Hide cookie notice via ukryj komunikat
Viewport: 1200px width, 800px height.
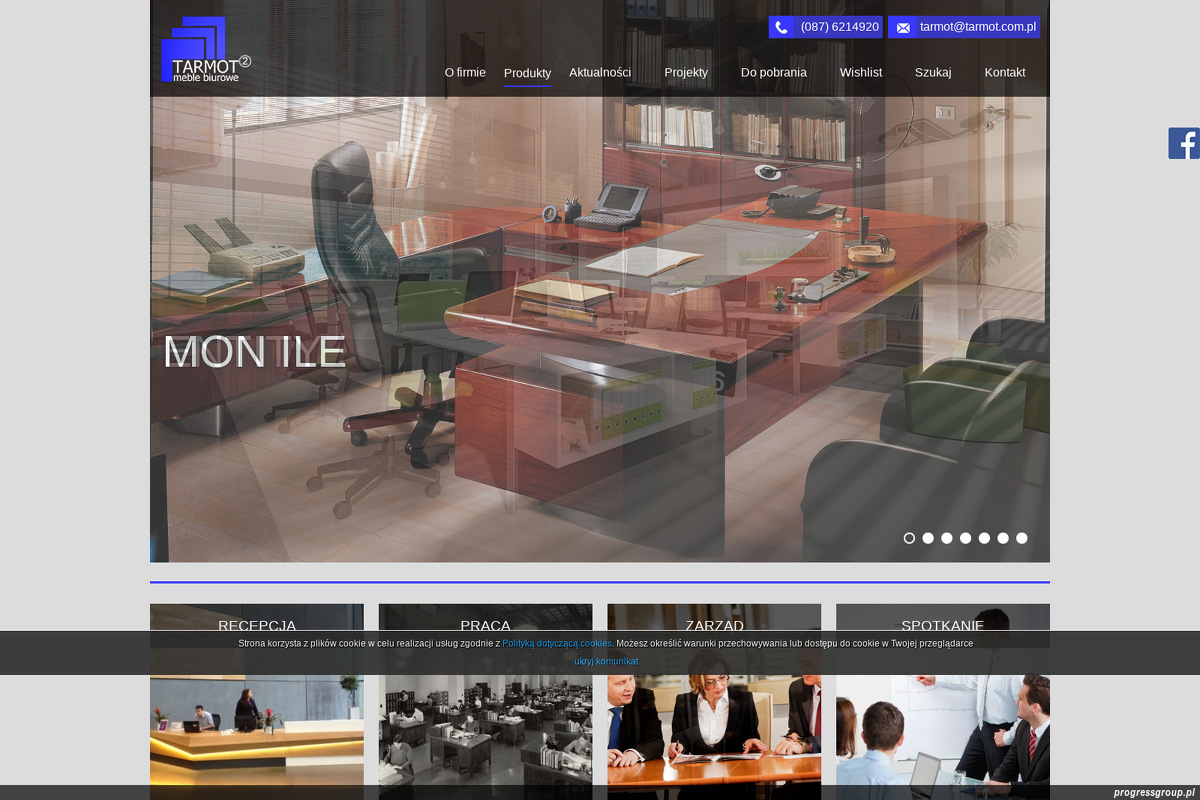pos(606,661)
